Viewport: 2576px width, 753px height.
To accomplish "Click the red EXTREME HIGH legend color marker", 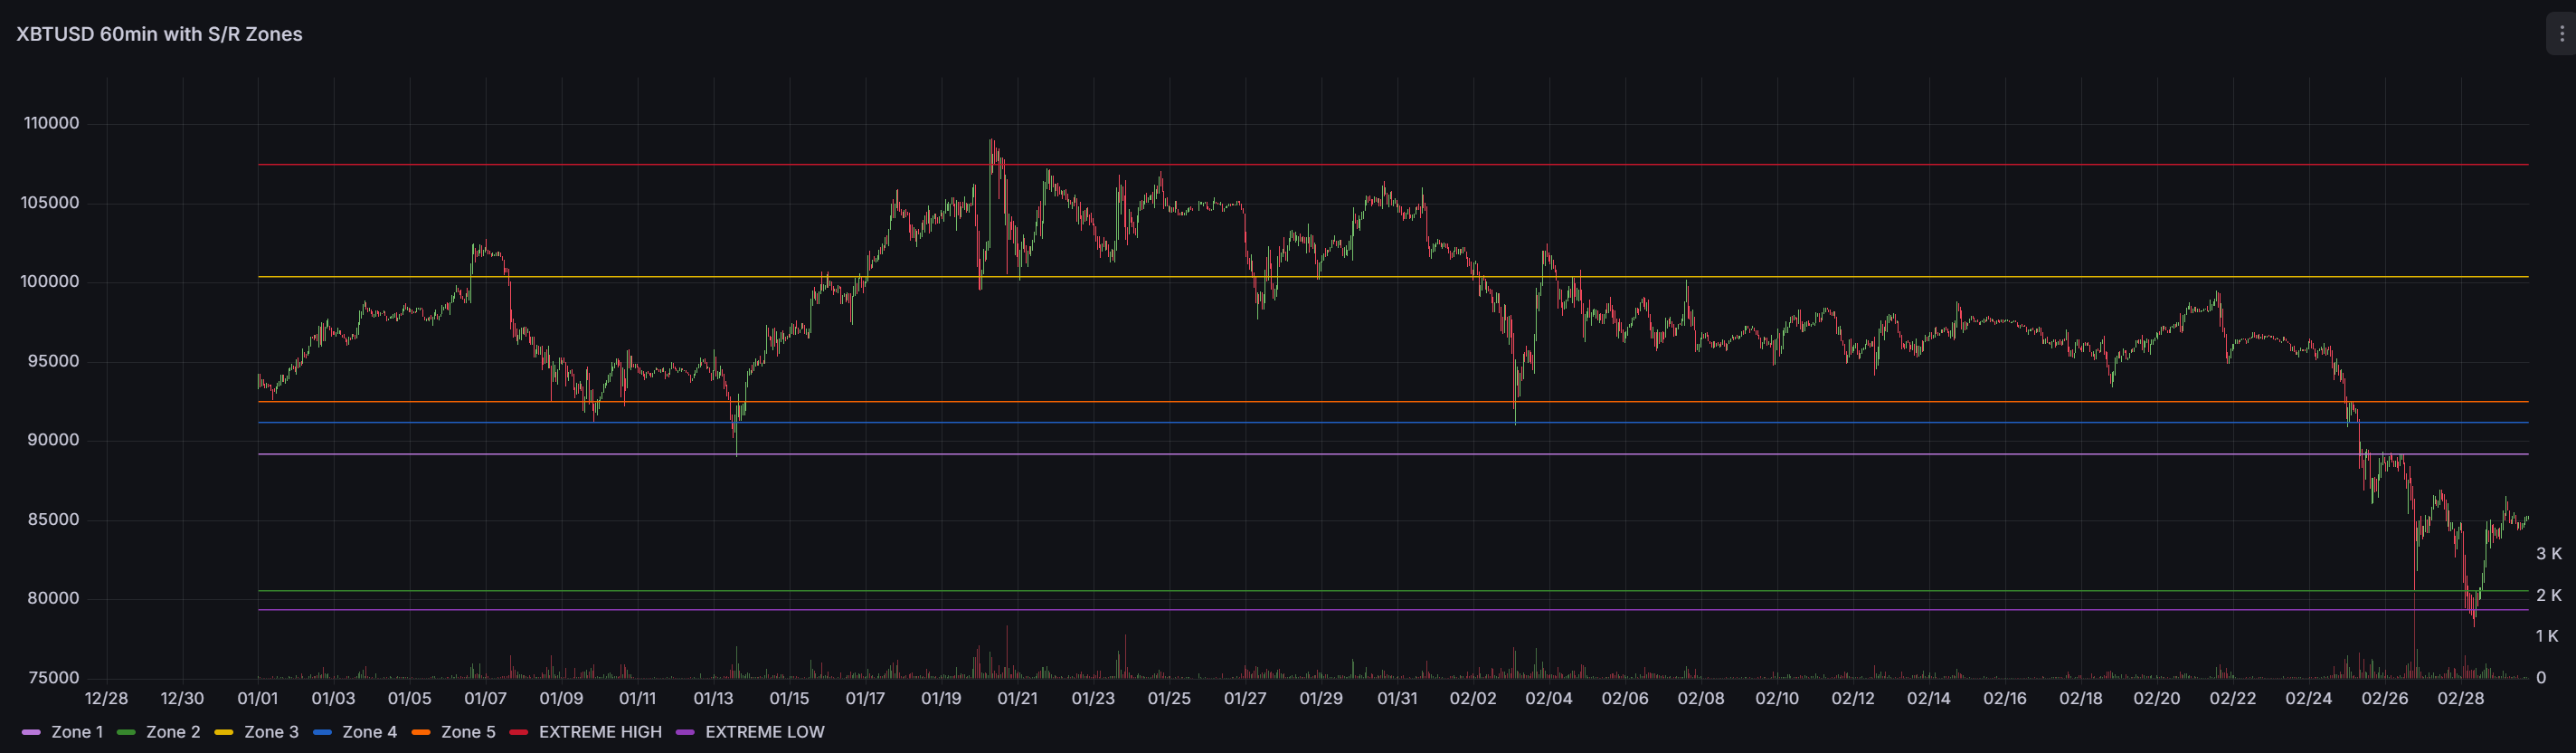I will 519,733.
